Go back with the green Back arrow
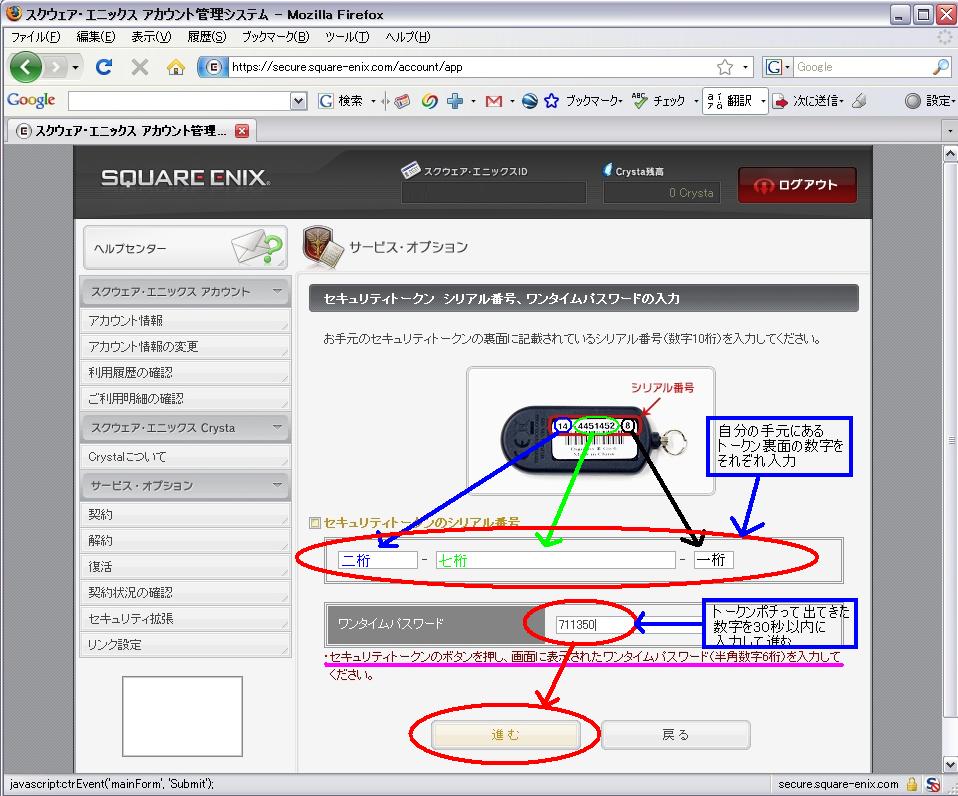 click(x=26, y=67)
